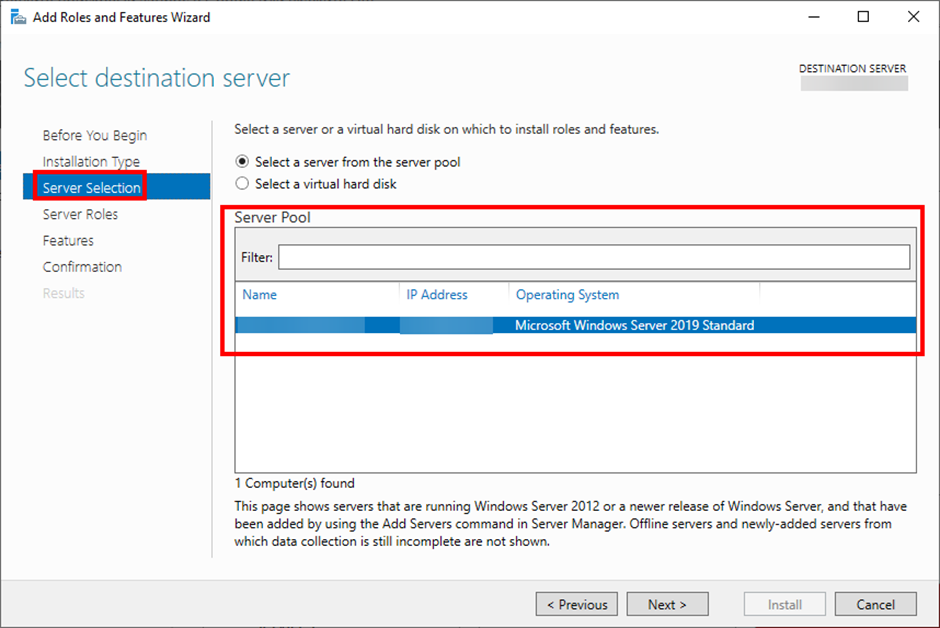940x628 pixels.
Task: Open Server Selection step
Action: (x=116, y=188)
